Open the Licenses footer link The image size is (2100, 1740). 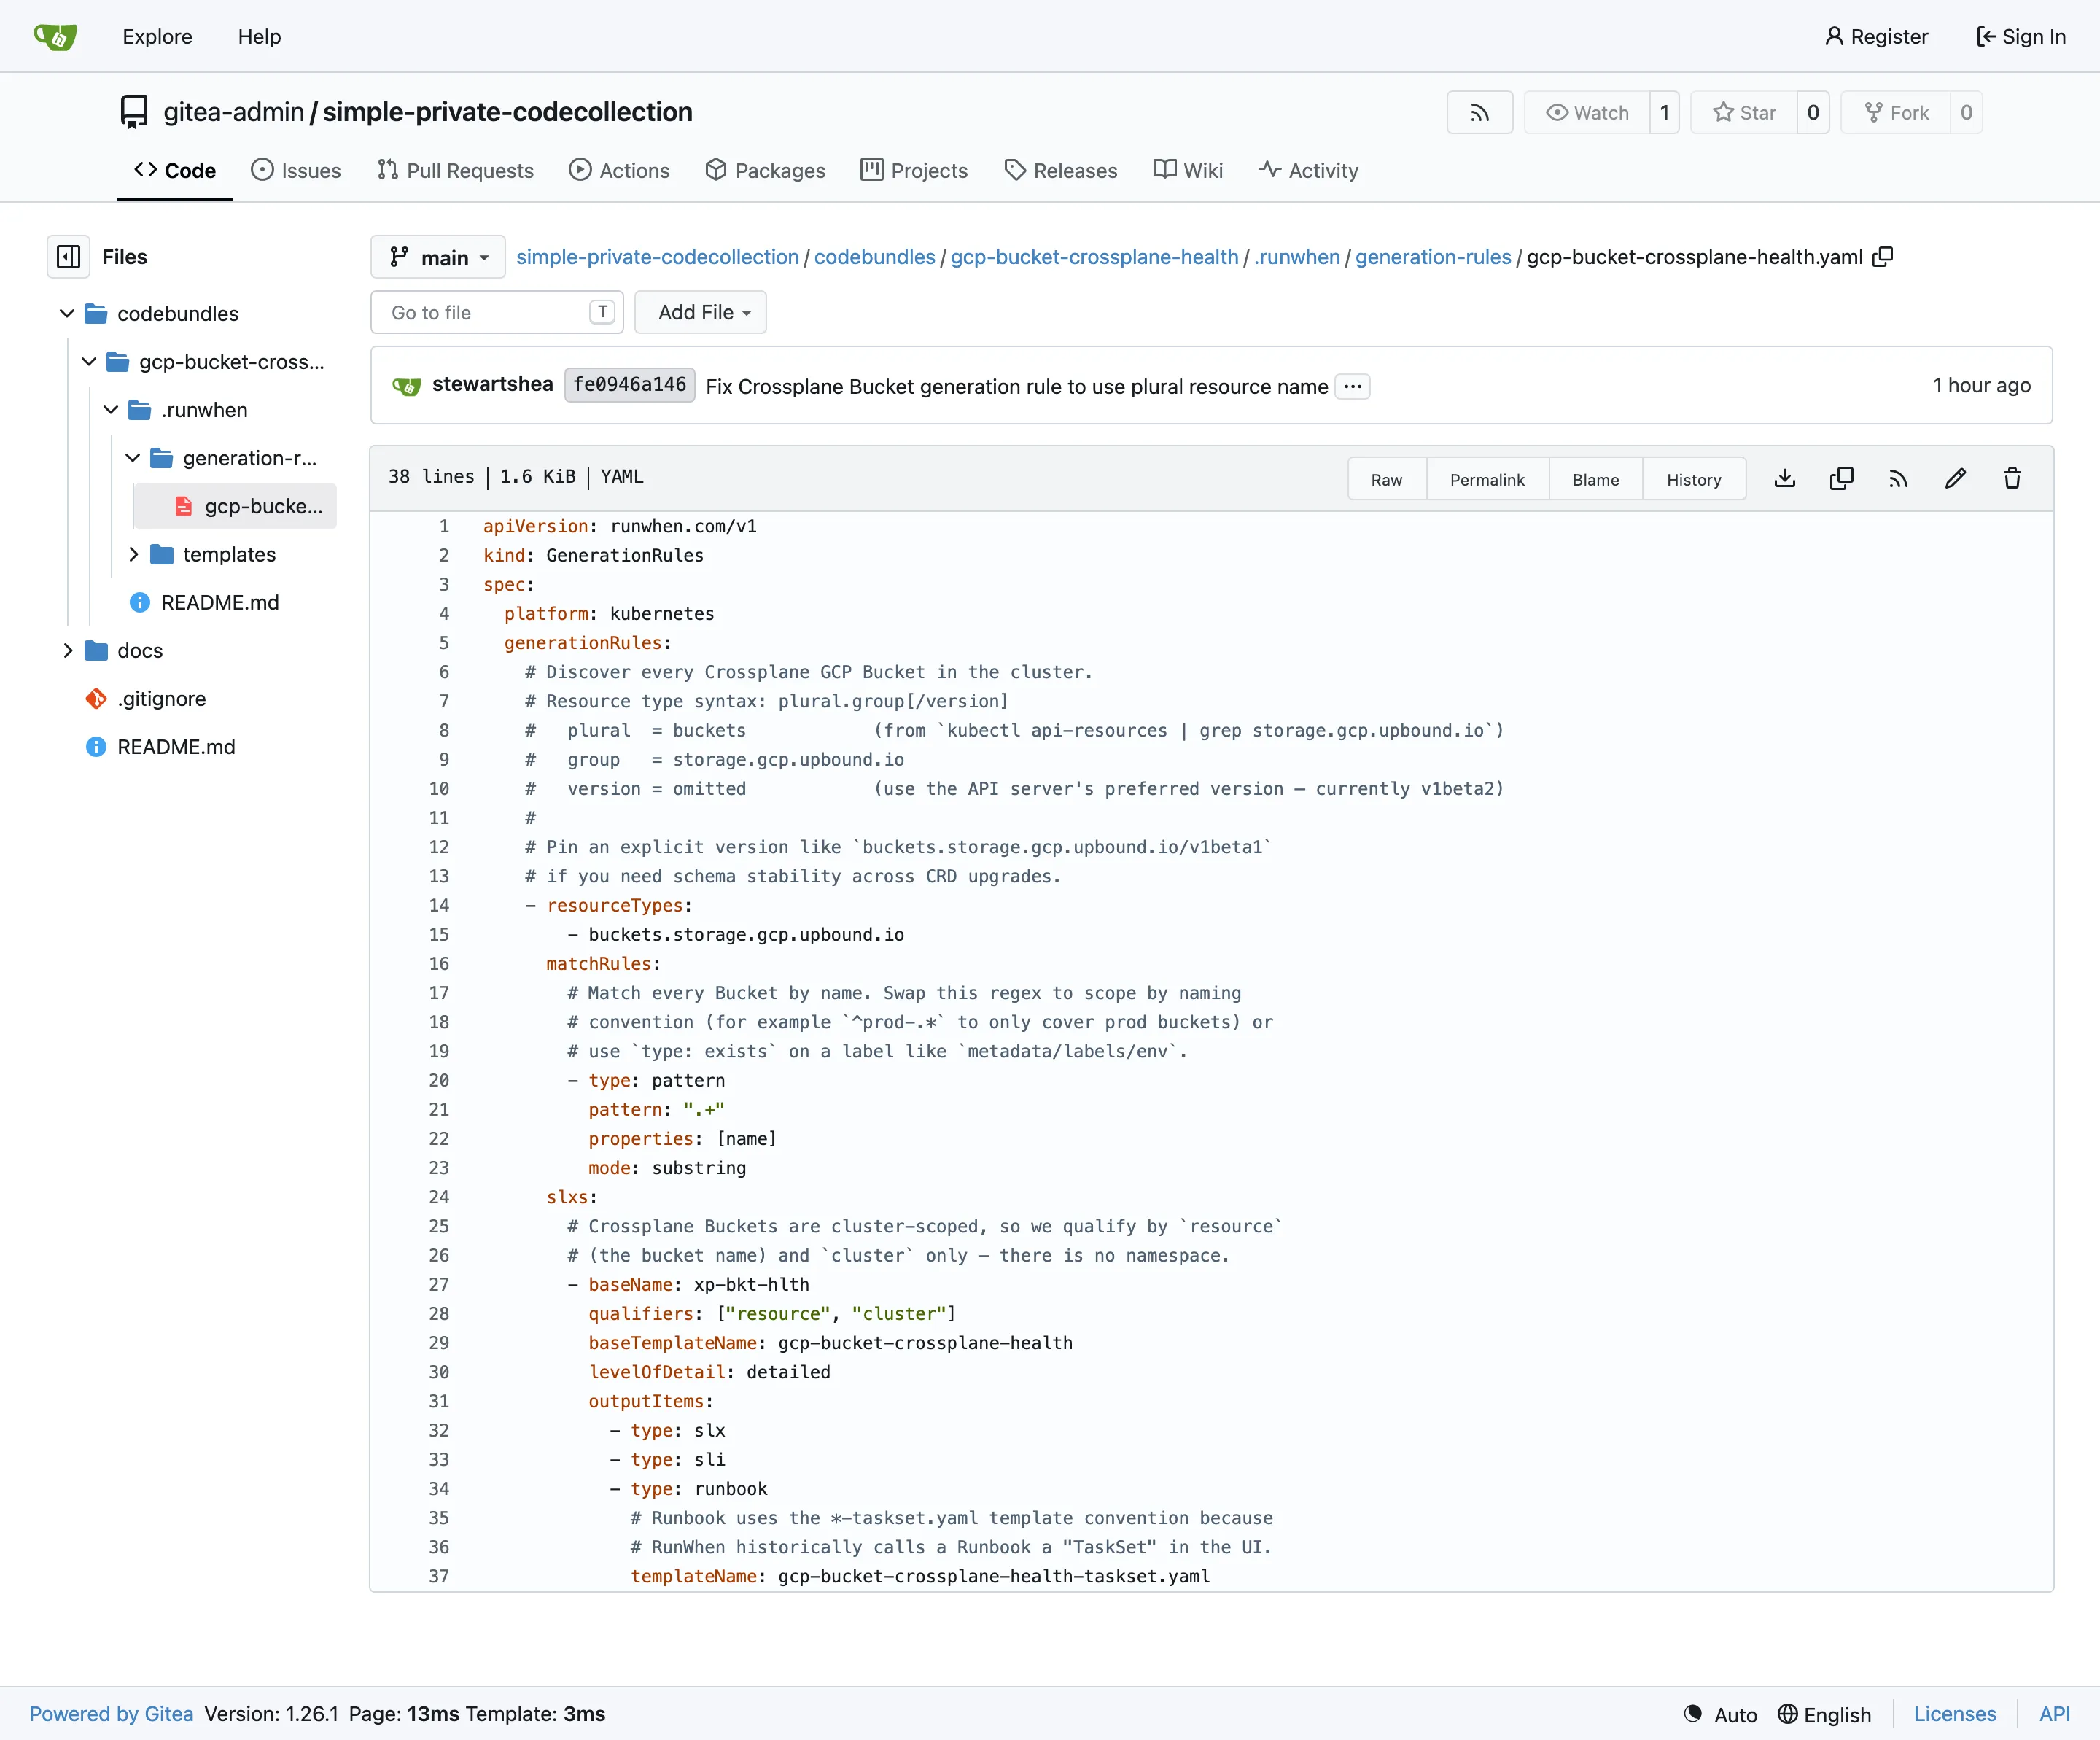point(1955,1714)
